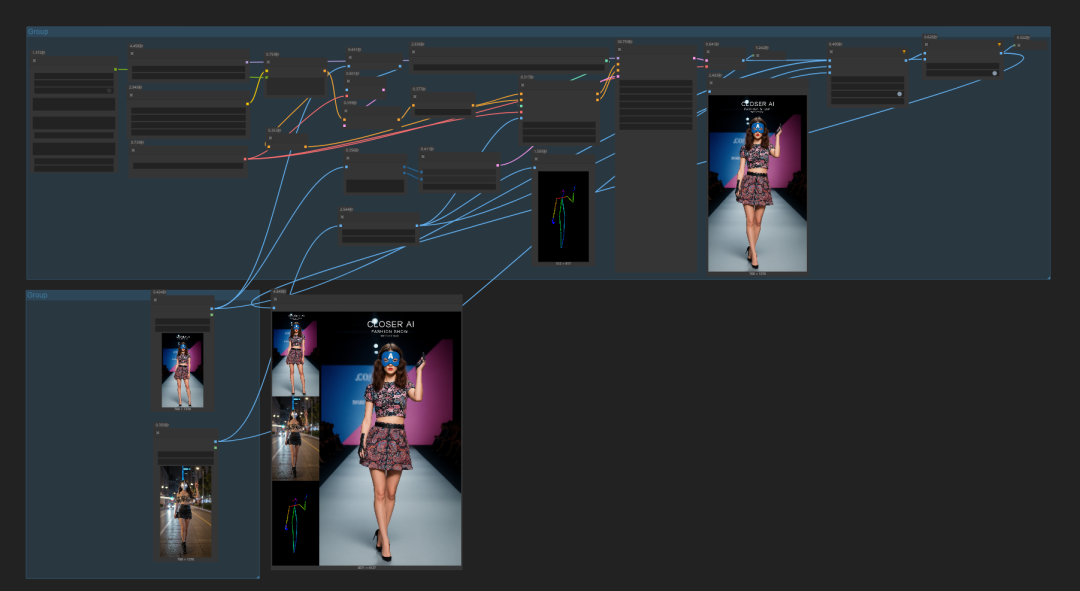Click the blue input port of the pose skeleton preview node
Screen dimensions: 1080x591
pyautogui.click(x=534, y=167)
